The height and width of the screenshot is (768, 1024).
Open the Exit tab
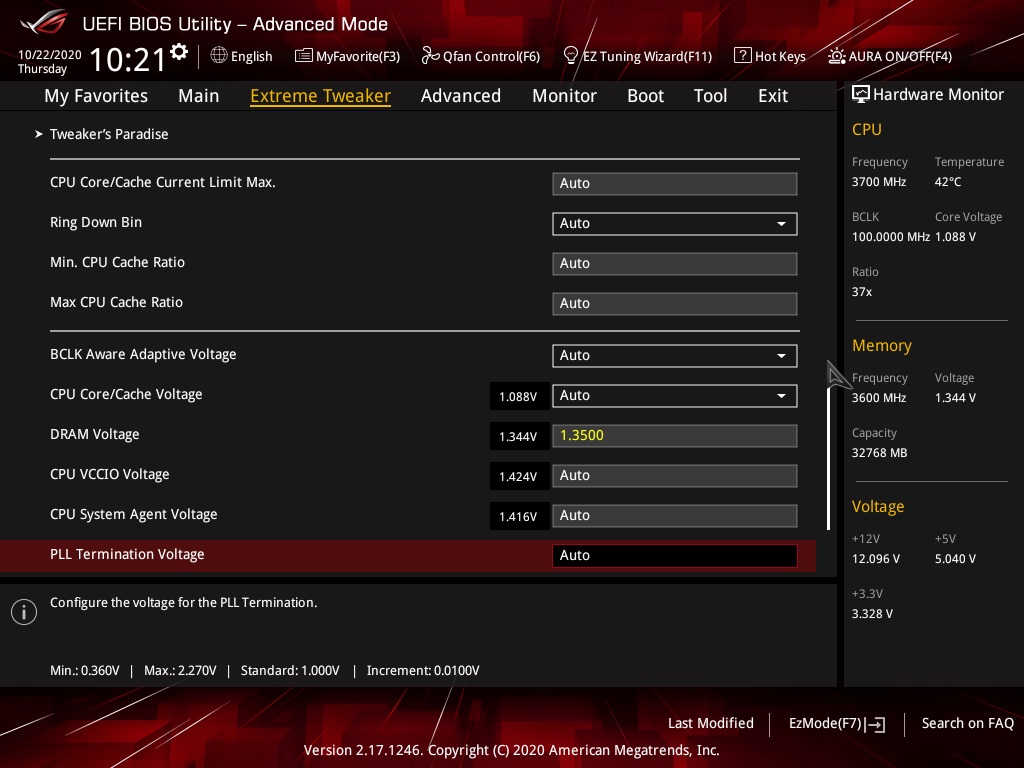tap(773, 96)
